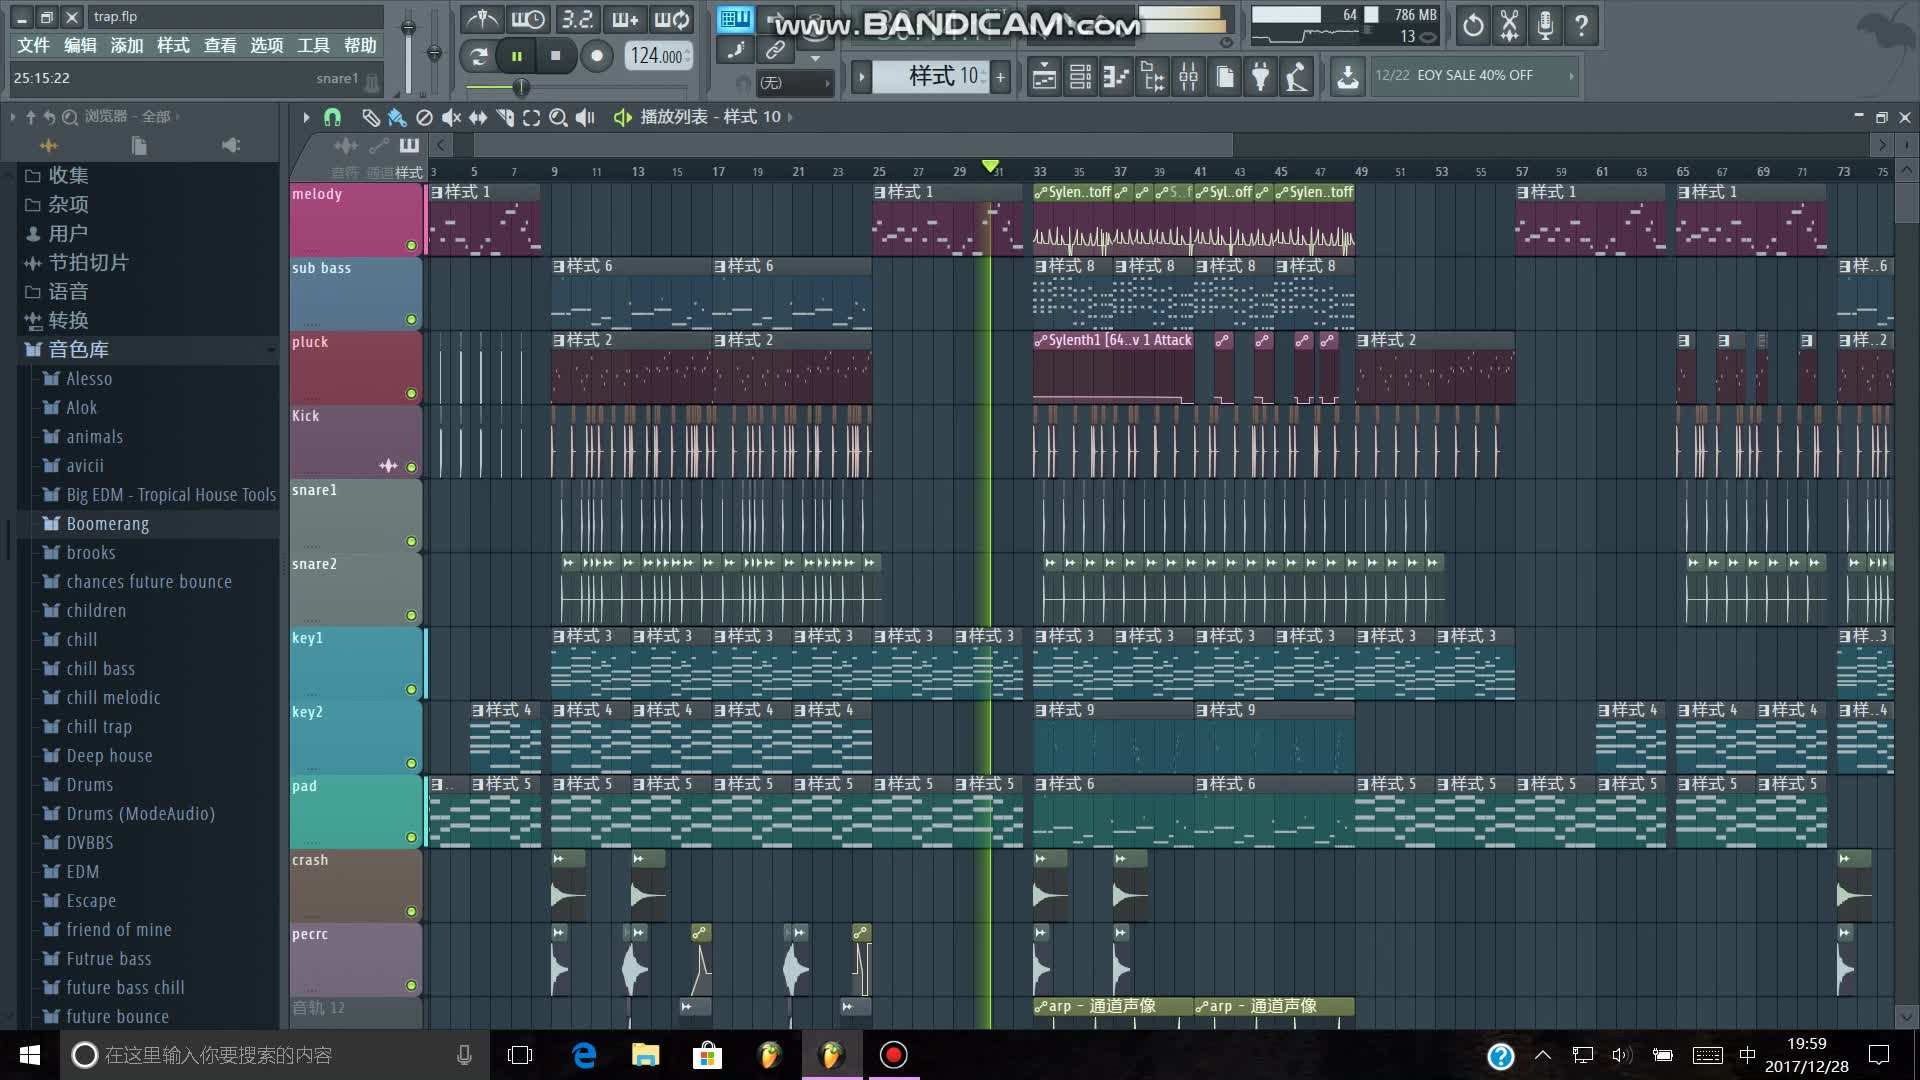Mute the Kick track
Image resolution: width=1920 pixels, height=1080 pixels.
click(411, 467)
